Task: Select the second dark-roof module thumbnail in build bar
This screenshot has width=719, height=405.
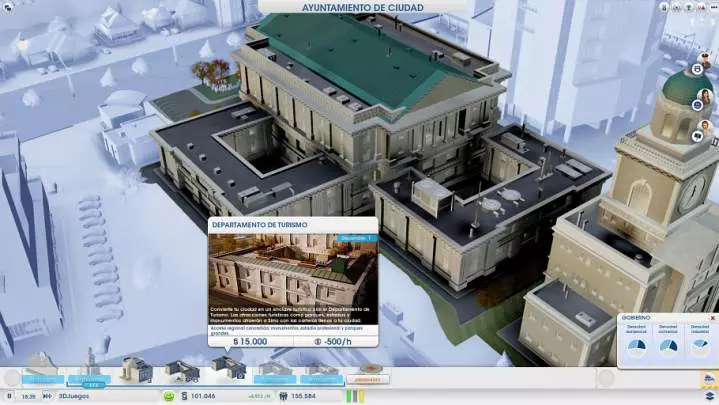Action: coord(182,371)
